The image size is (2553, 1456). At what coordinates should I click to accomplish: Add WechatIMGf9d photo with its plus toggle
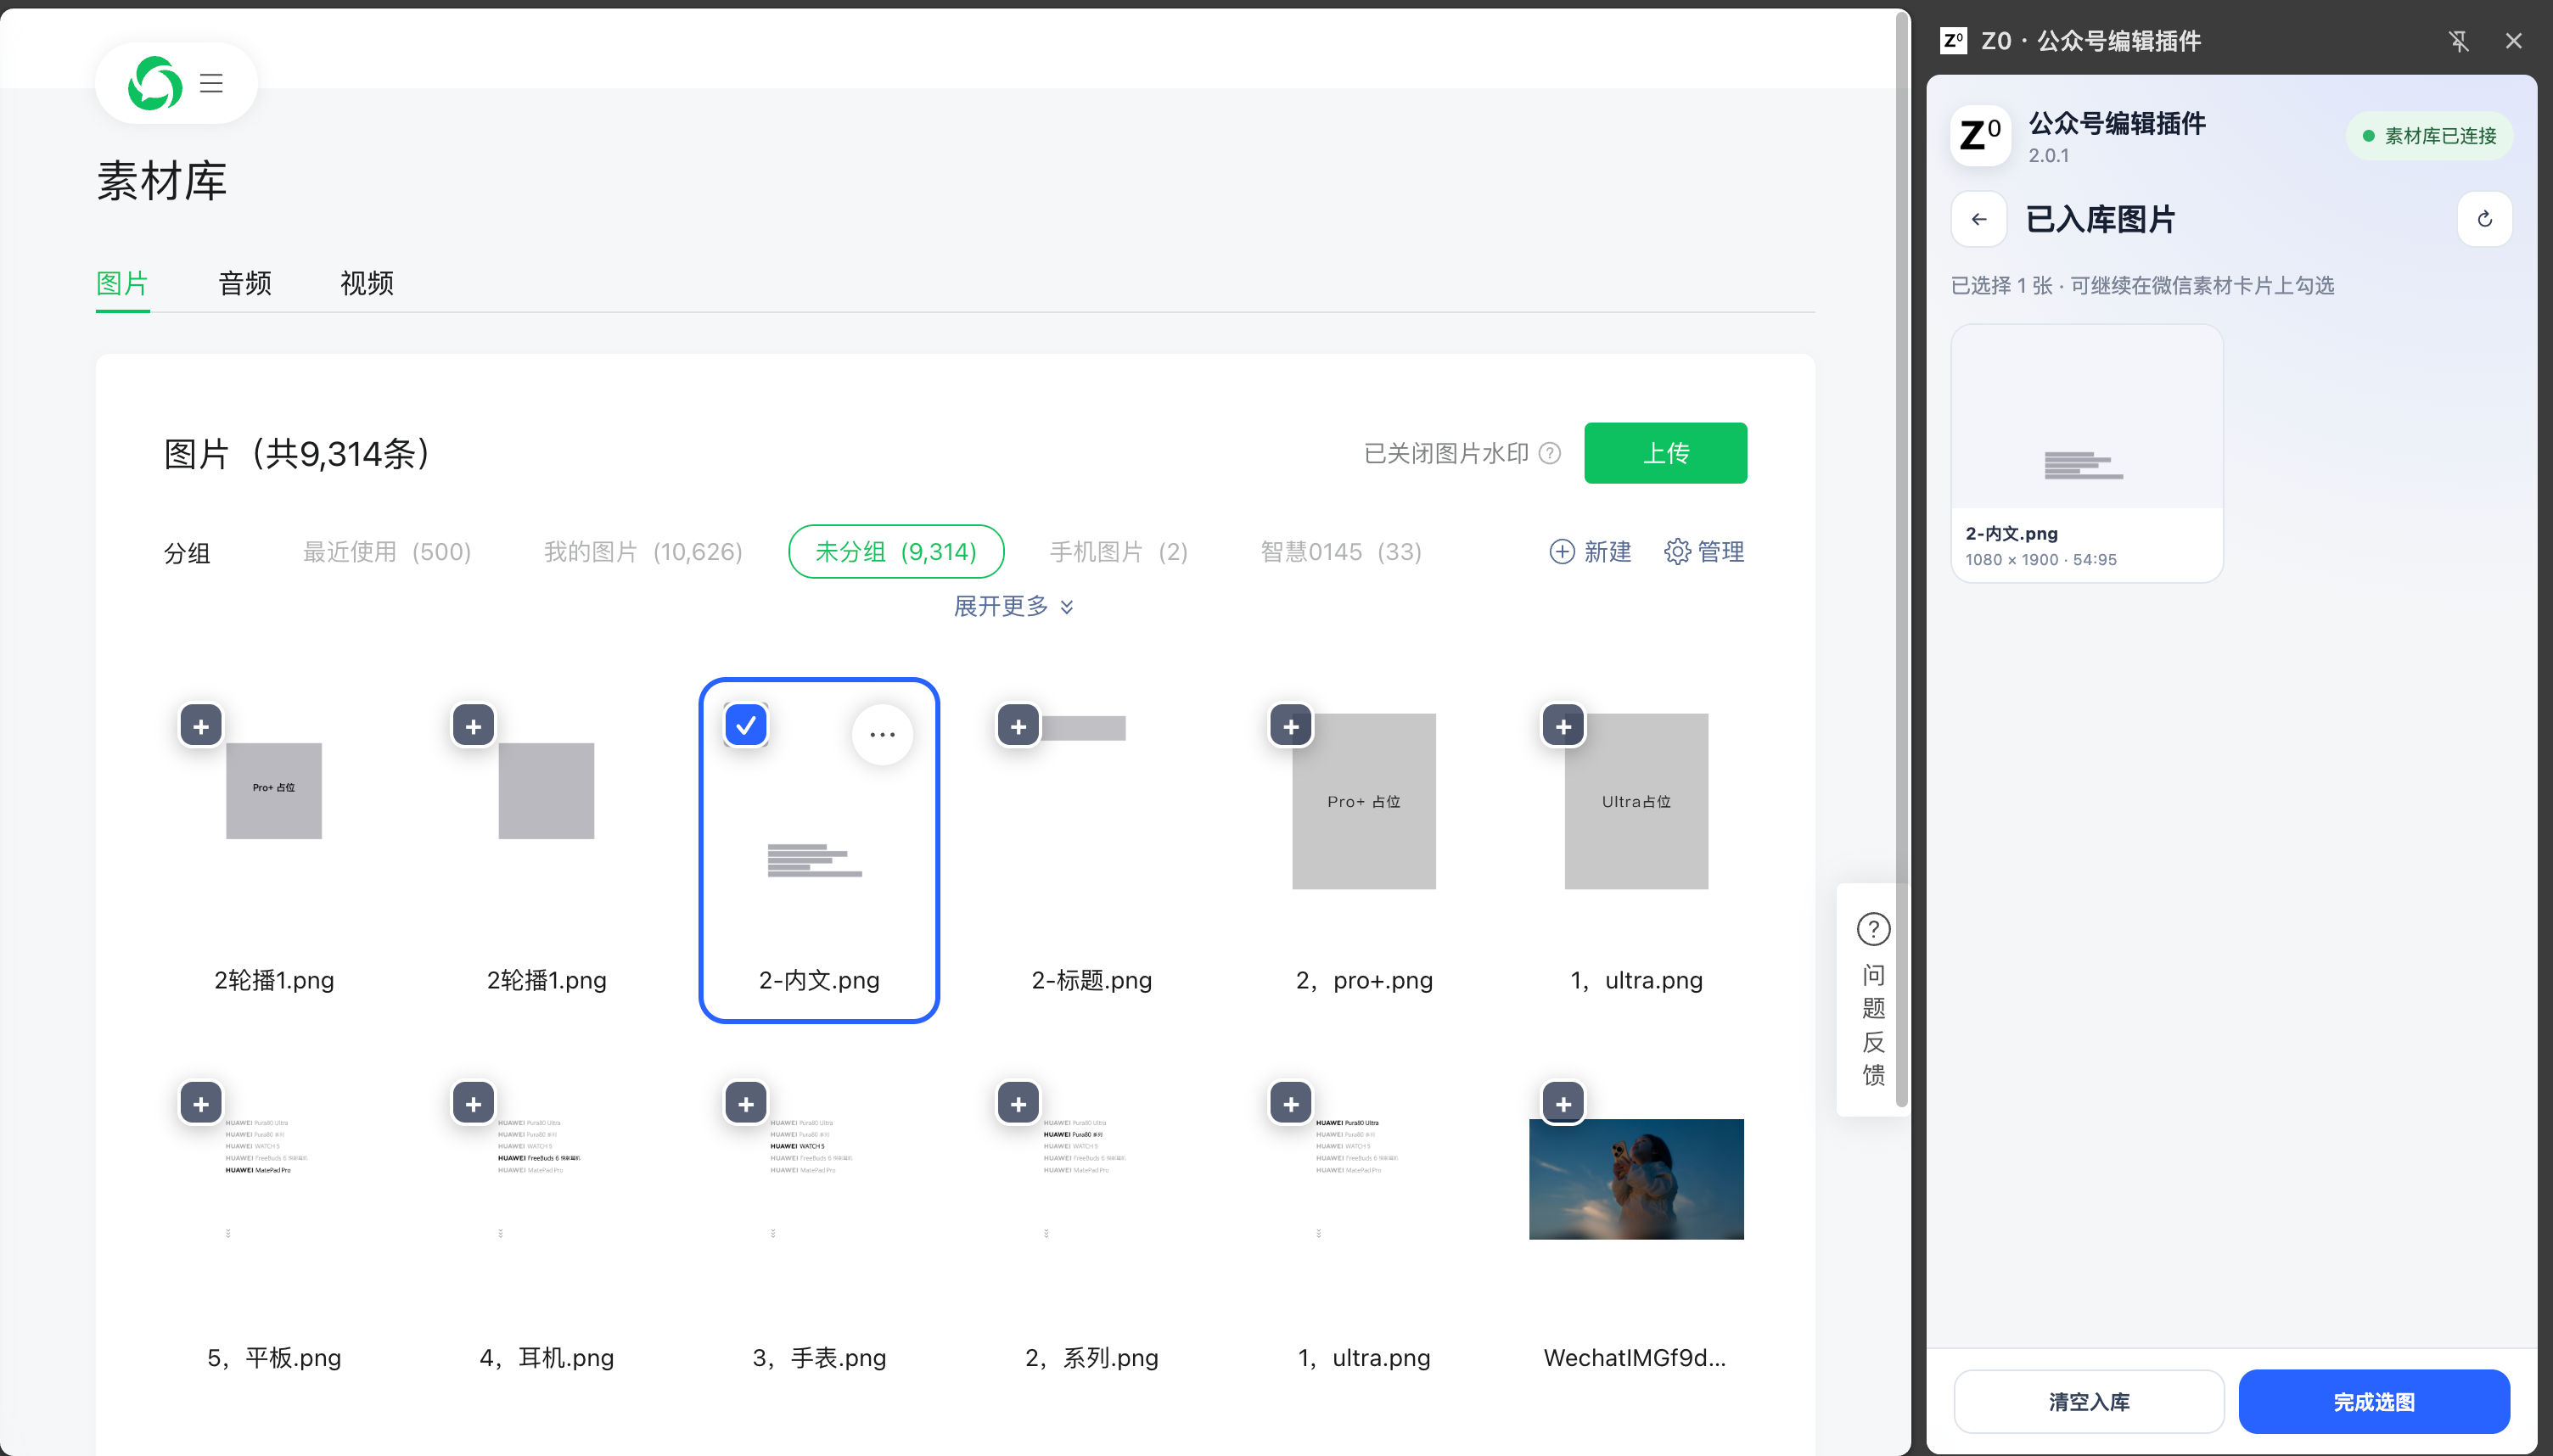(x=1563, y=1104)
